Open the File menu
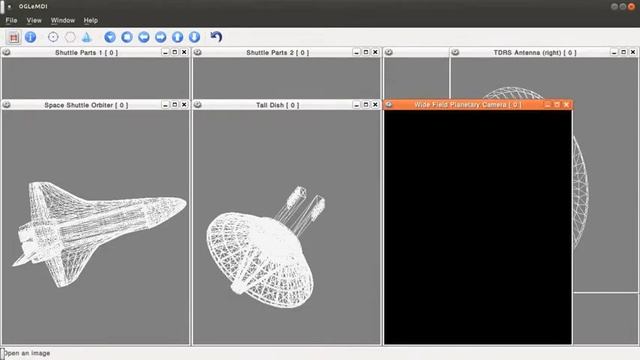The image size is (640, 360). click(x=11, y=20)
